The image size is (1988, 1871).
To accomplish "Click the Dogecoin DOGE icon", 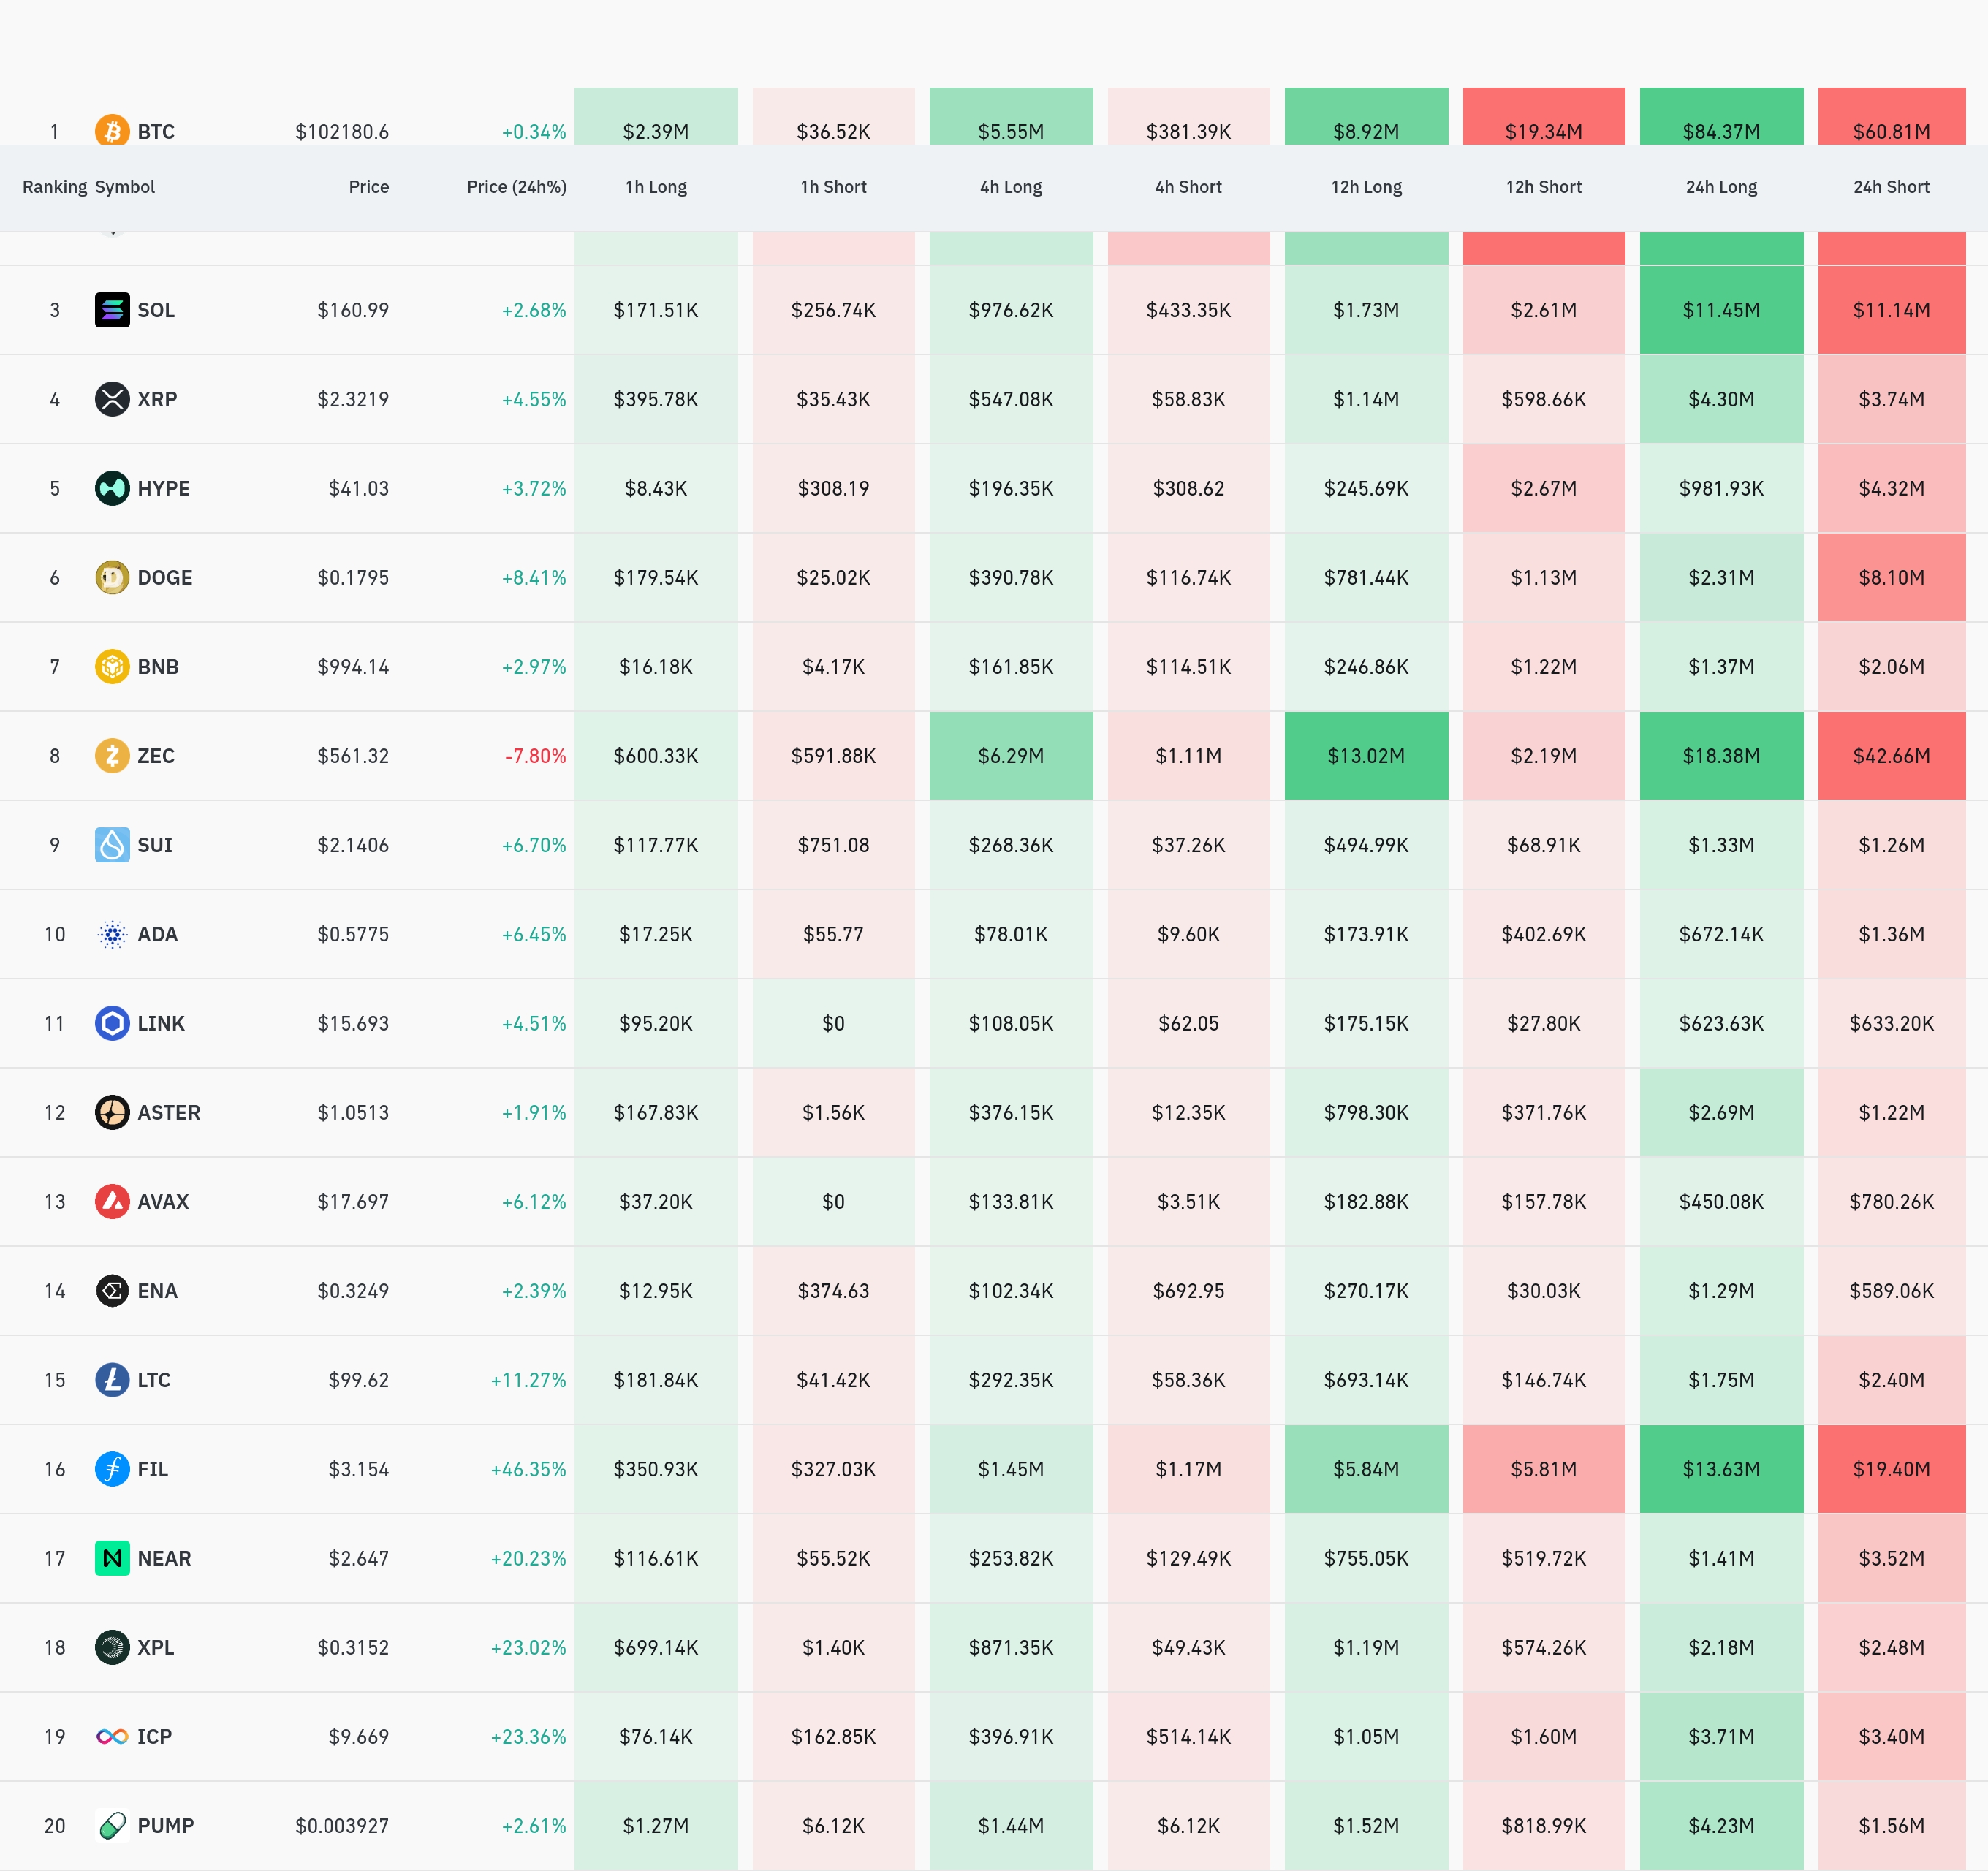I will point(112,577).
